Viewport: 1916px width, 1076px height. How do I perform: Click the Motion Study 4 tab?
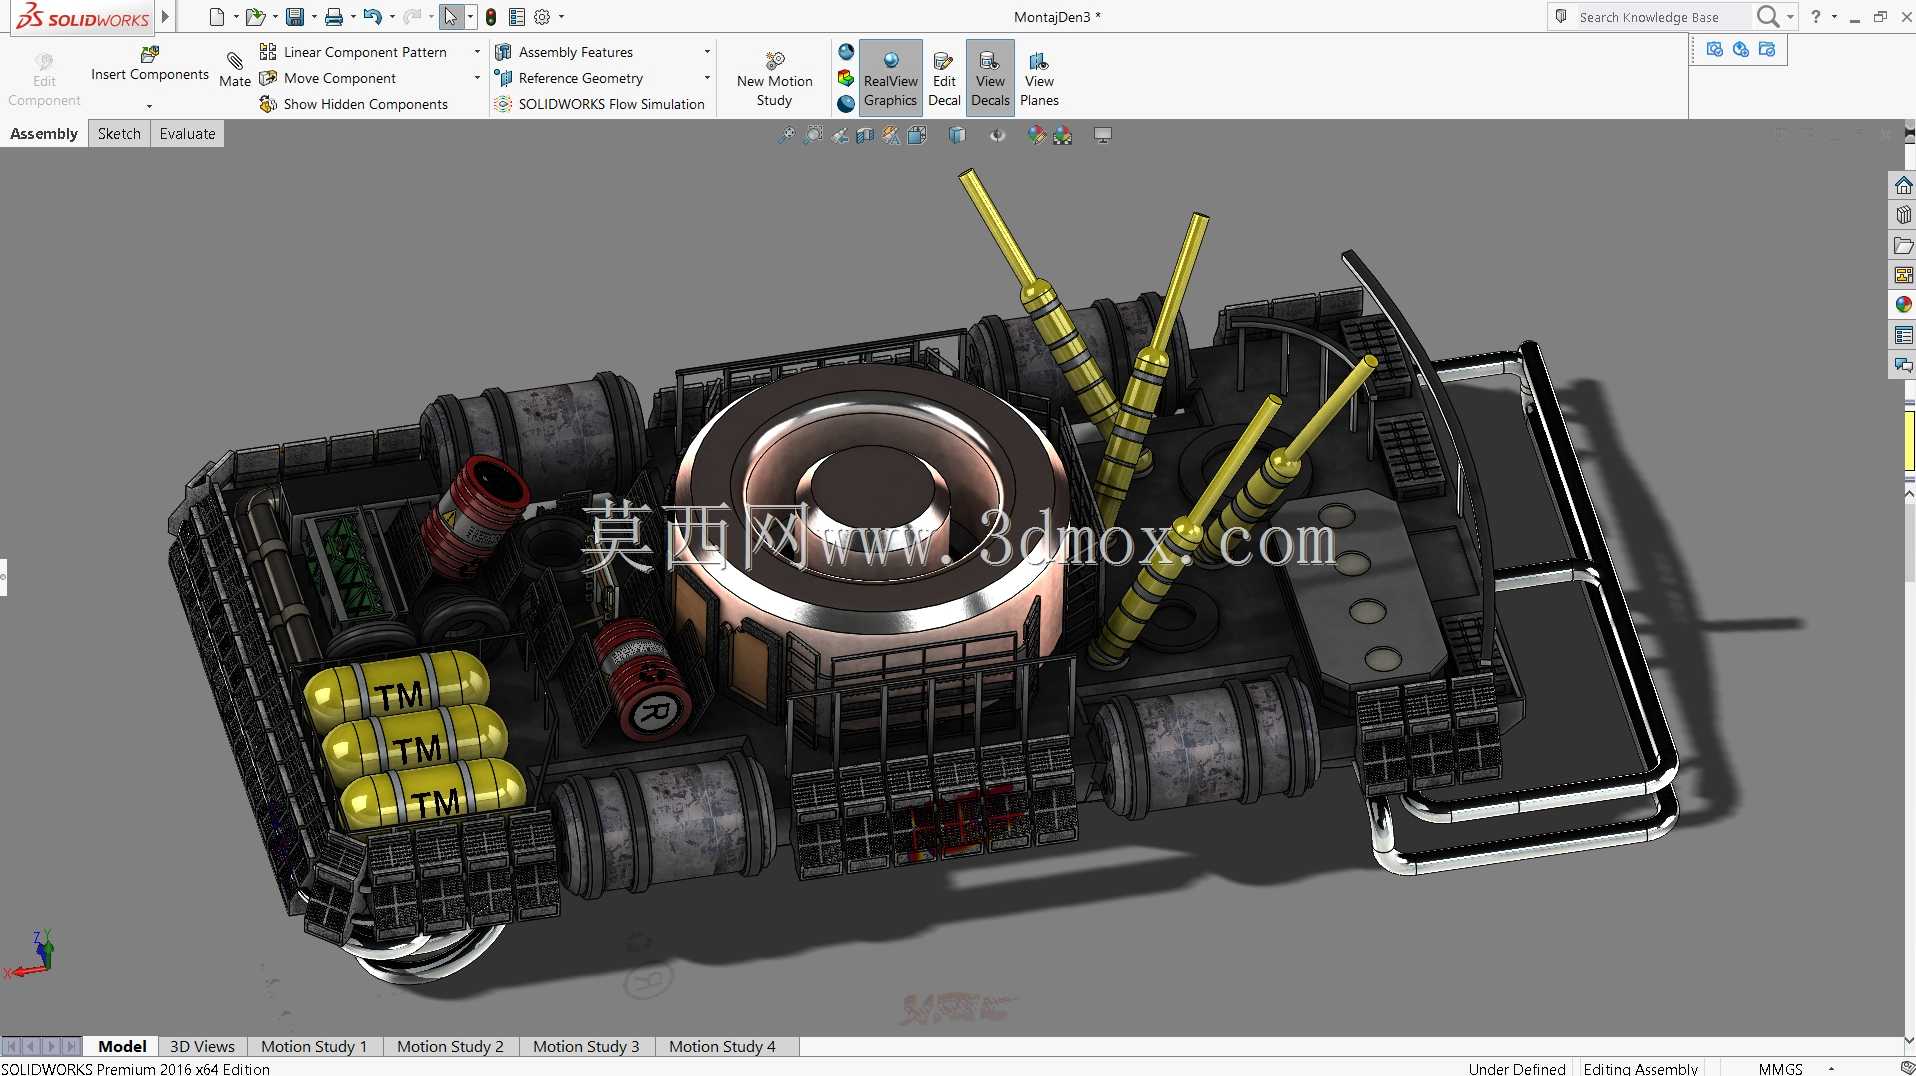[722, 1047]
